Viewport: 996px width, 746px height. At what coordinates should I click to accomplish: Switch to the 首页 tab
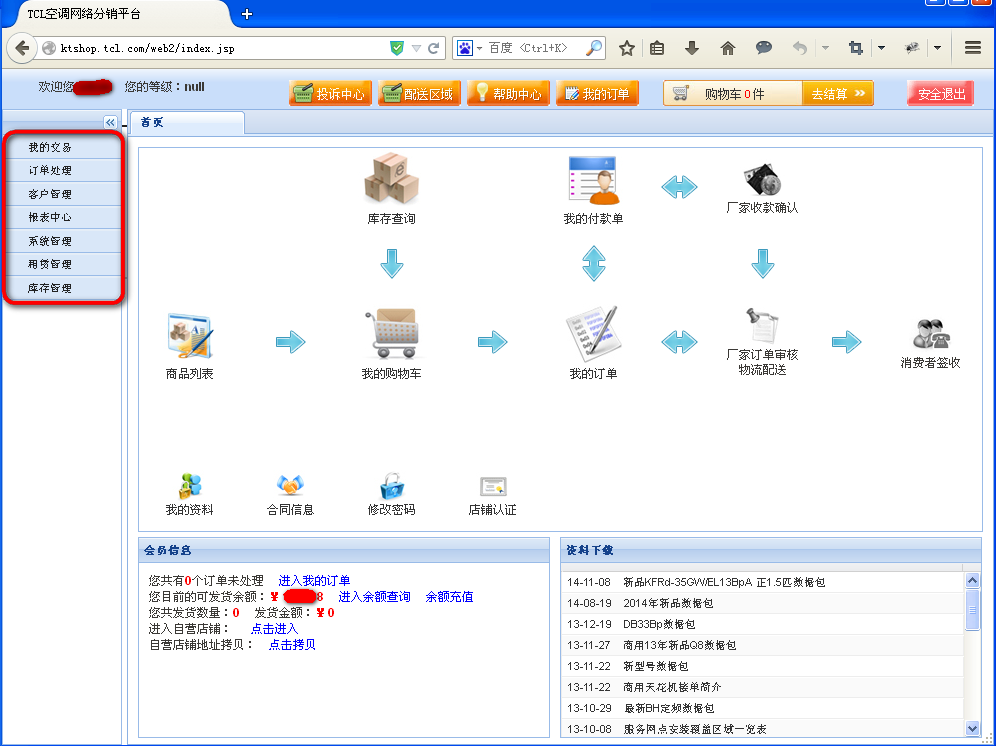pos(186,123)
